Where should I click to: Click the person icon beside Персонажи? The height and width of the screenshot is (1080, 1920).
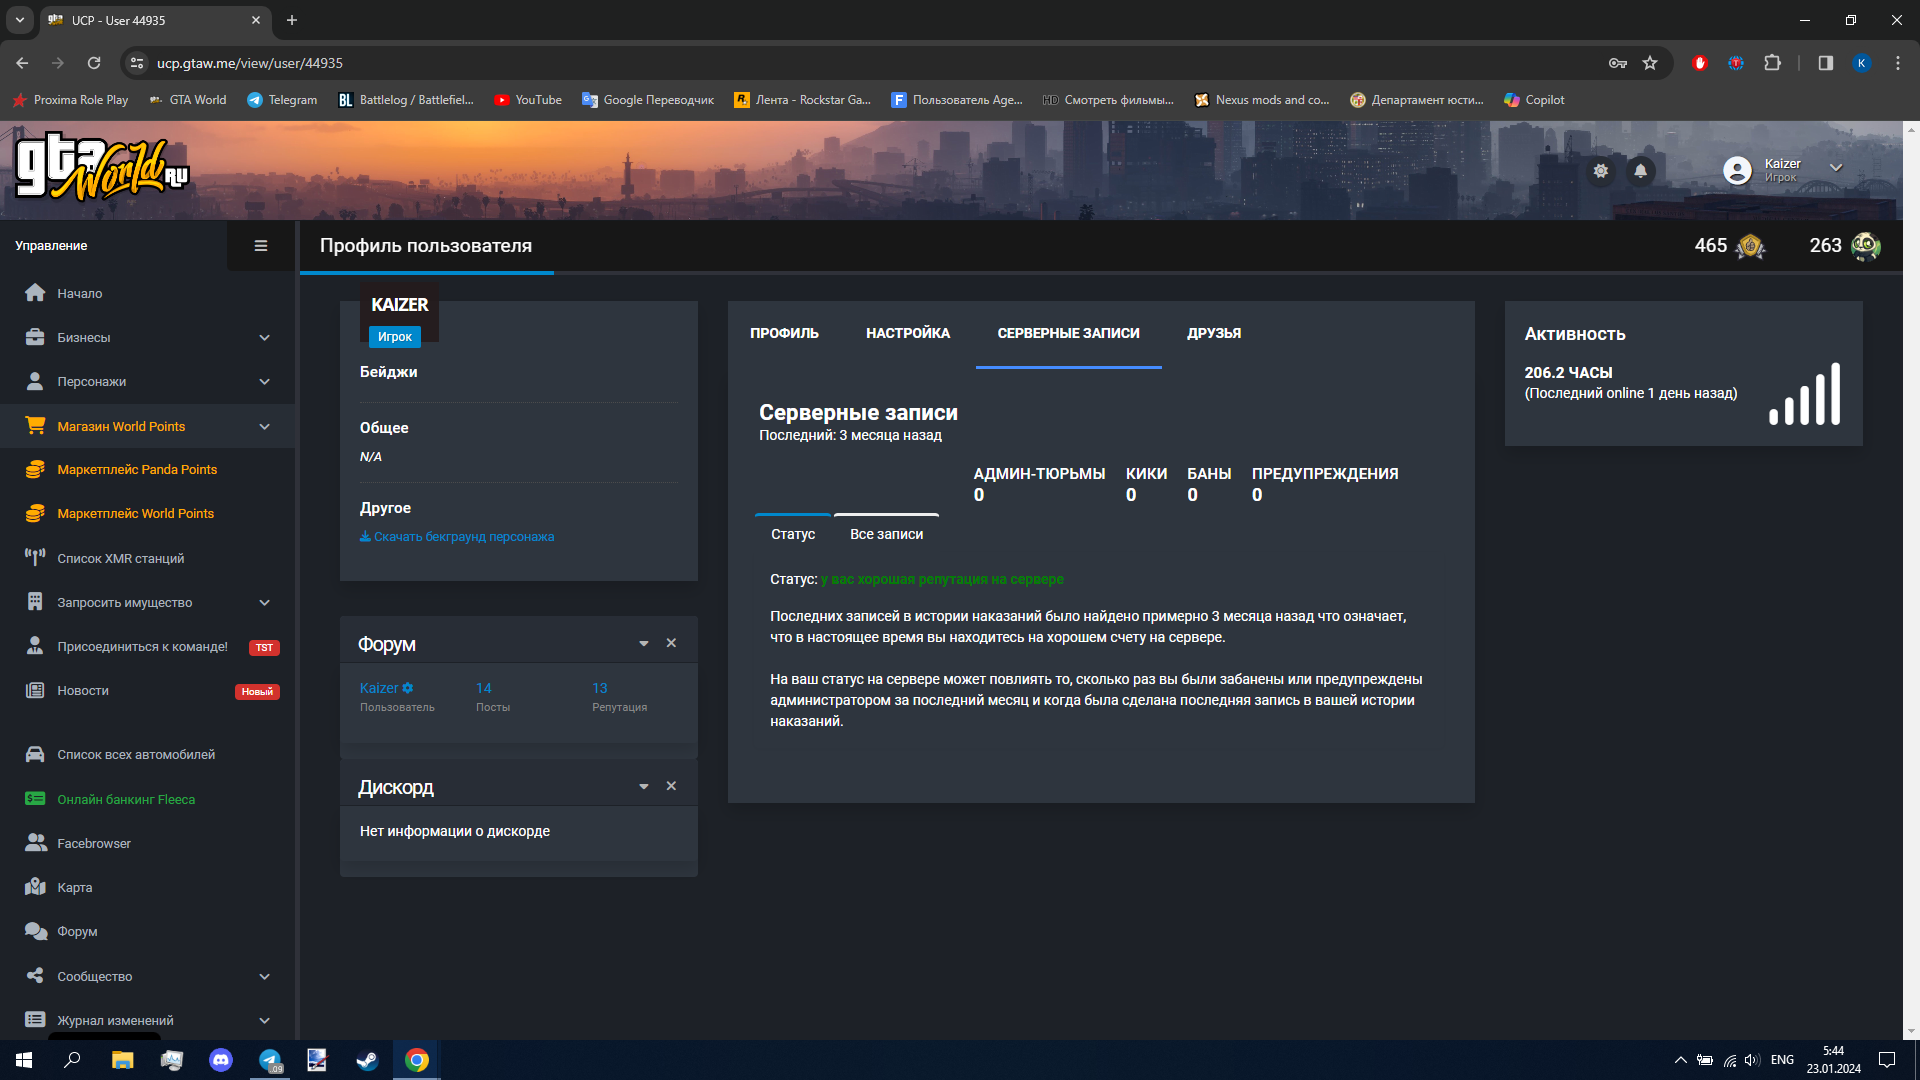click(35, 381)
